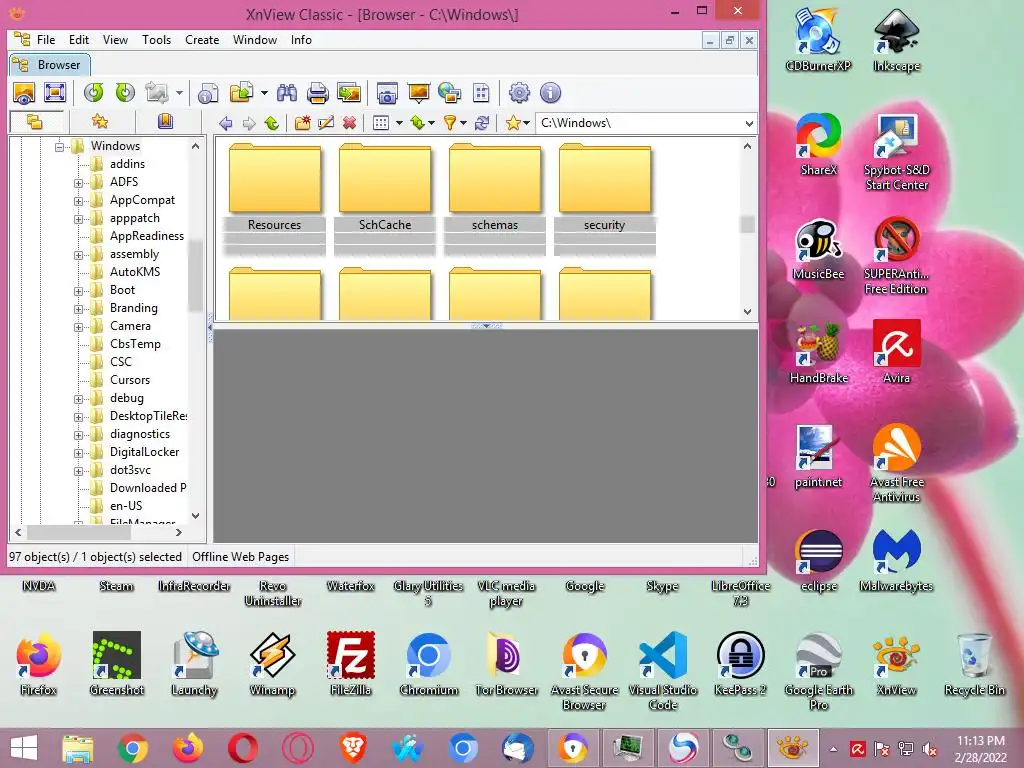The width and height of the screenshot is (1024, 768).
Task: Click the blue About info icon
Action: click(x=551, y=93)
